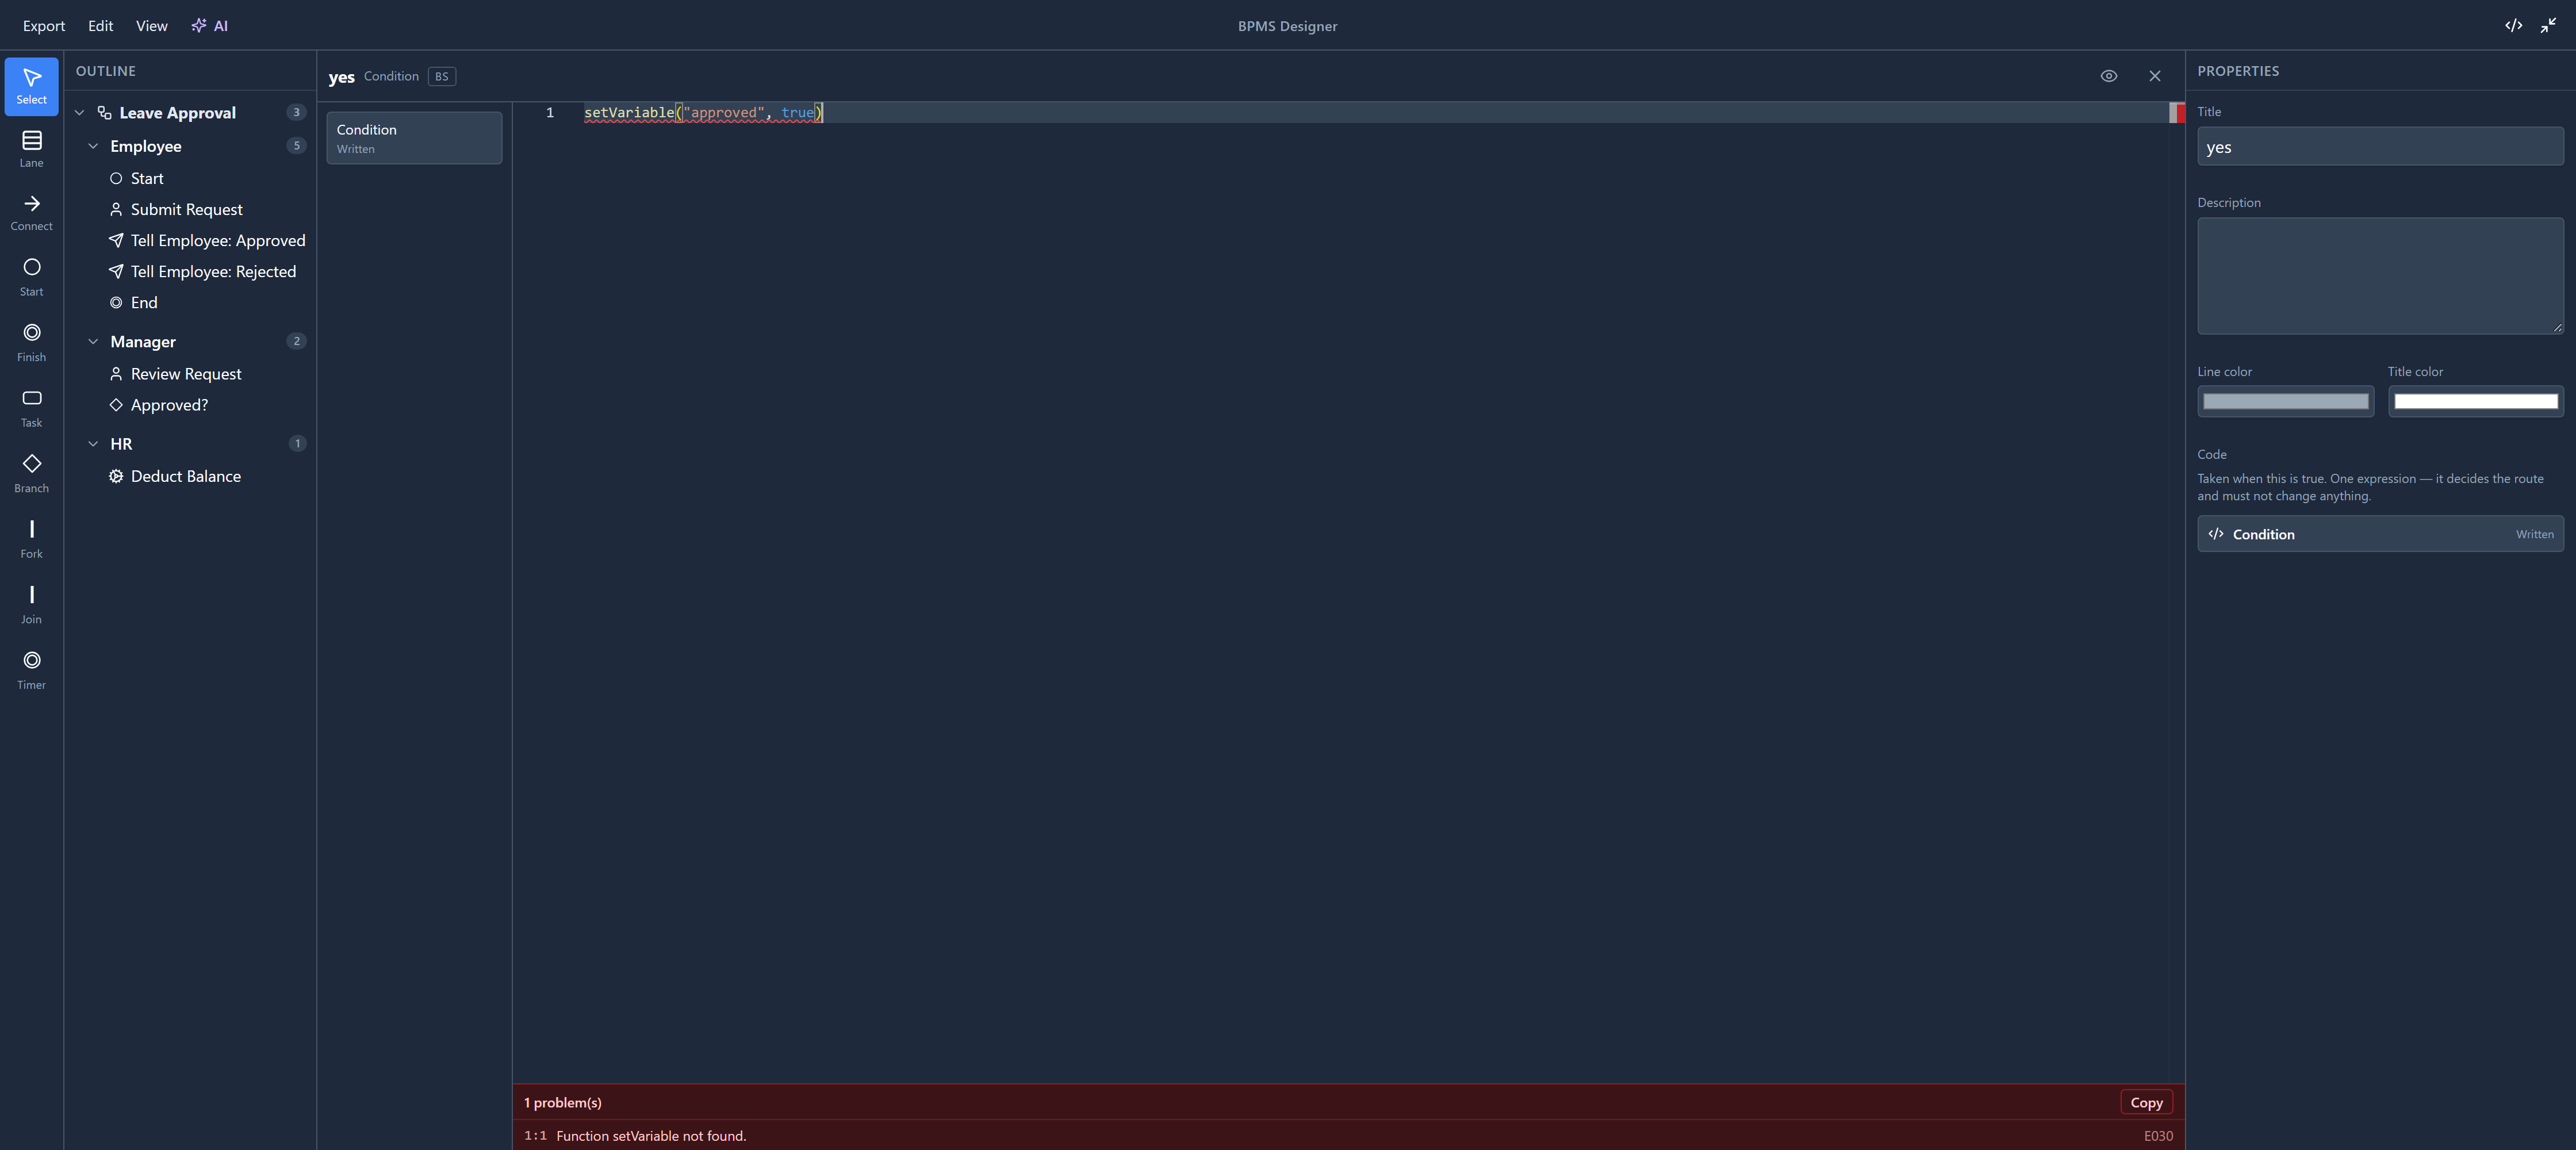
Task: Select the Condition Written script card
Action: pos(414,138)
